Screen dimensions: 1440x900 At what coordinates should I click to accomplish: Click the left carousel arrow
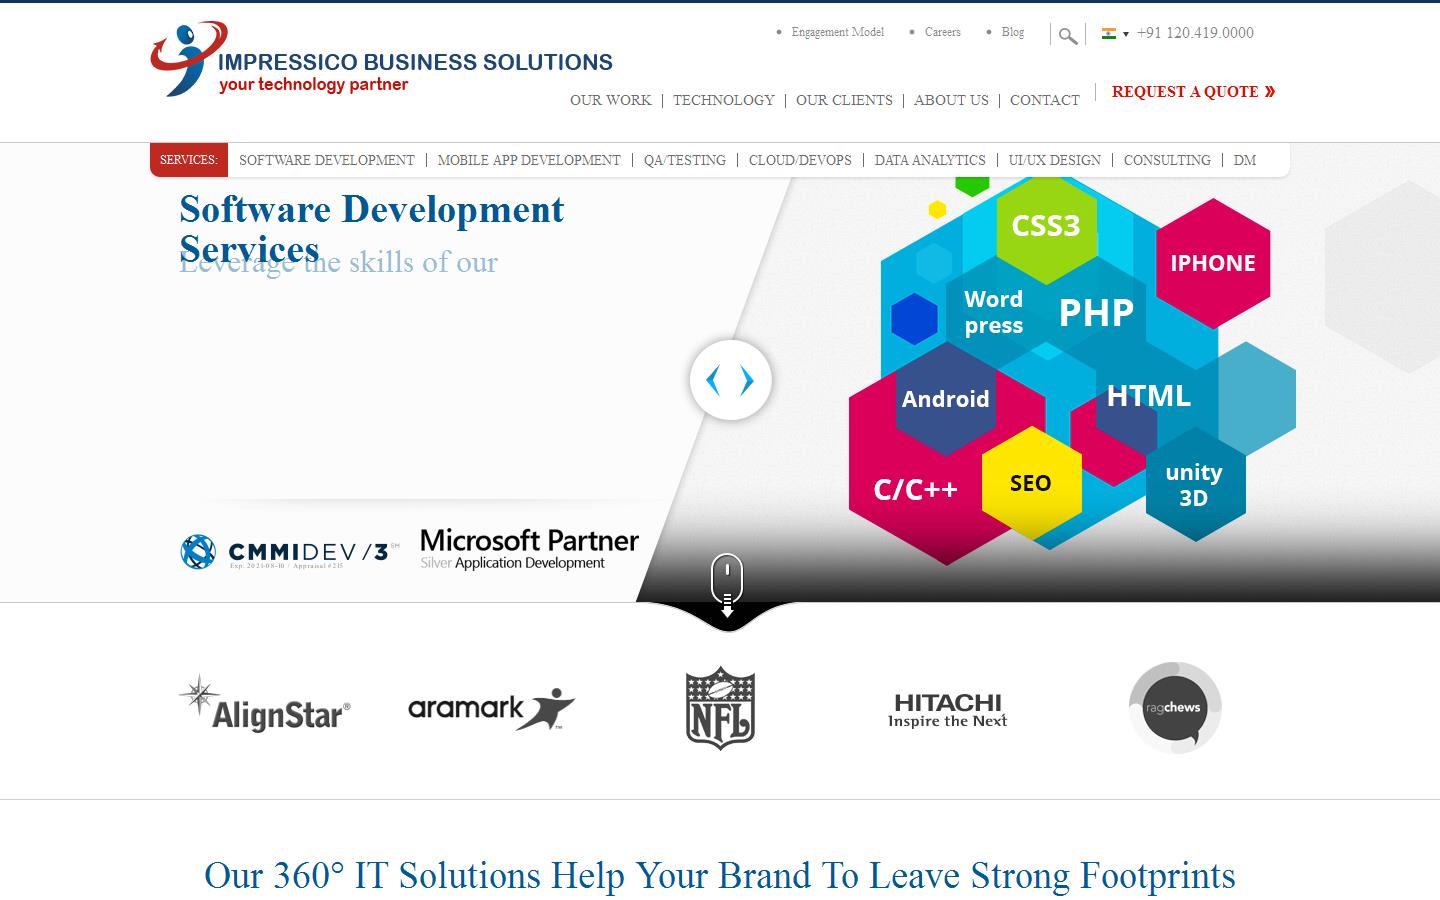pos(714,380)
